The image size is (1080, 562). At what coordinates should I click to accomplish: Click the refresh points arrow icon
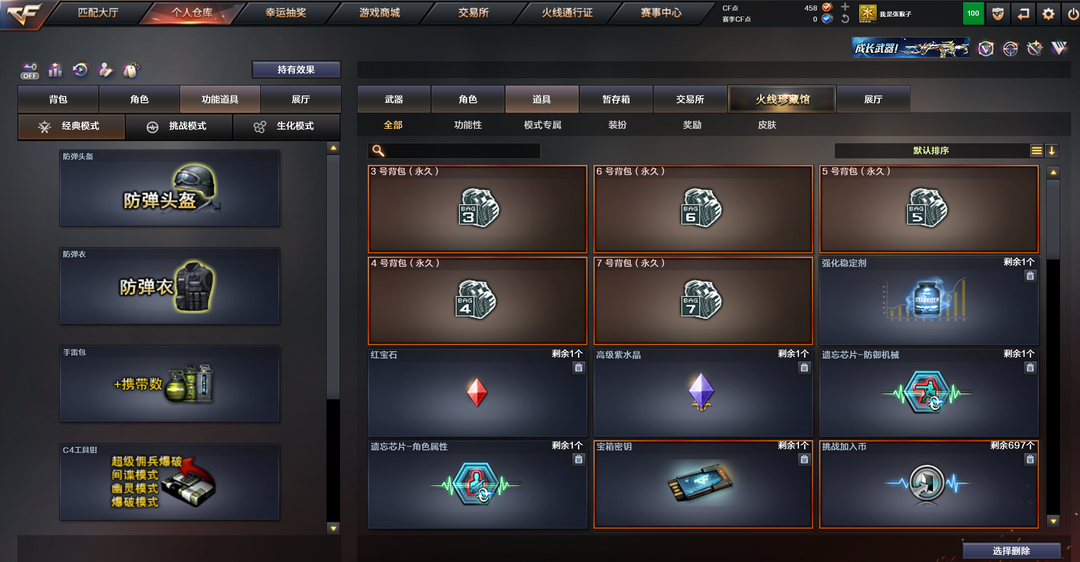845,19
